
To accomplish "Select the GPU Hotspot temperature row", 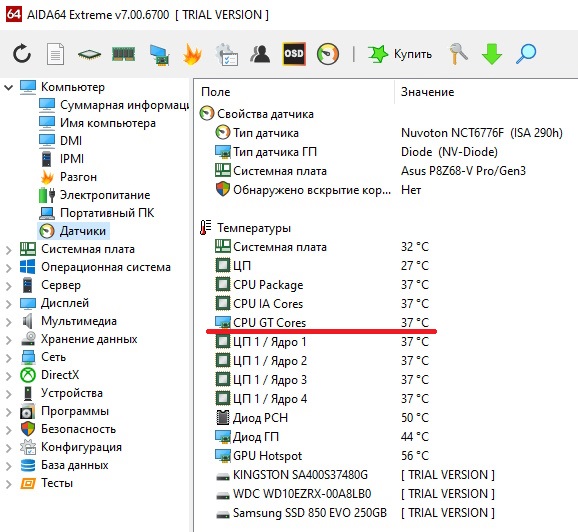I will pos(385,456).
